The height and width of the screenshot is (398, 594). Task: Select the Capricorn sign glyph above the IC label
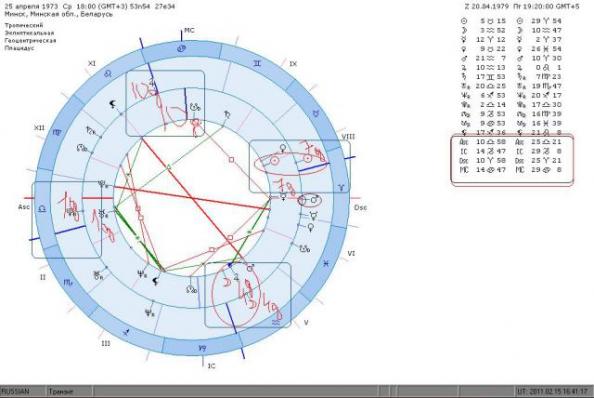tap(202, 348)
